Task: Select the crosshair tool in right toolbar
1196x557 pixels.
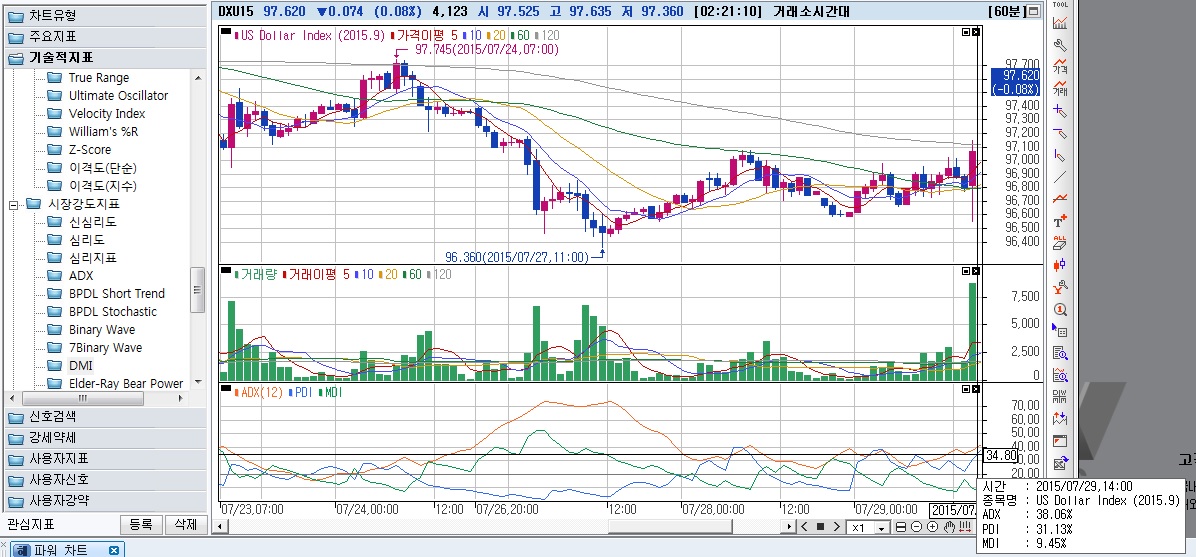Action: click(x=1060, y=111)
